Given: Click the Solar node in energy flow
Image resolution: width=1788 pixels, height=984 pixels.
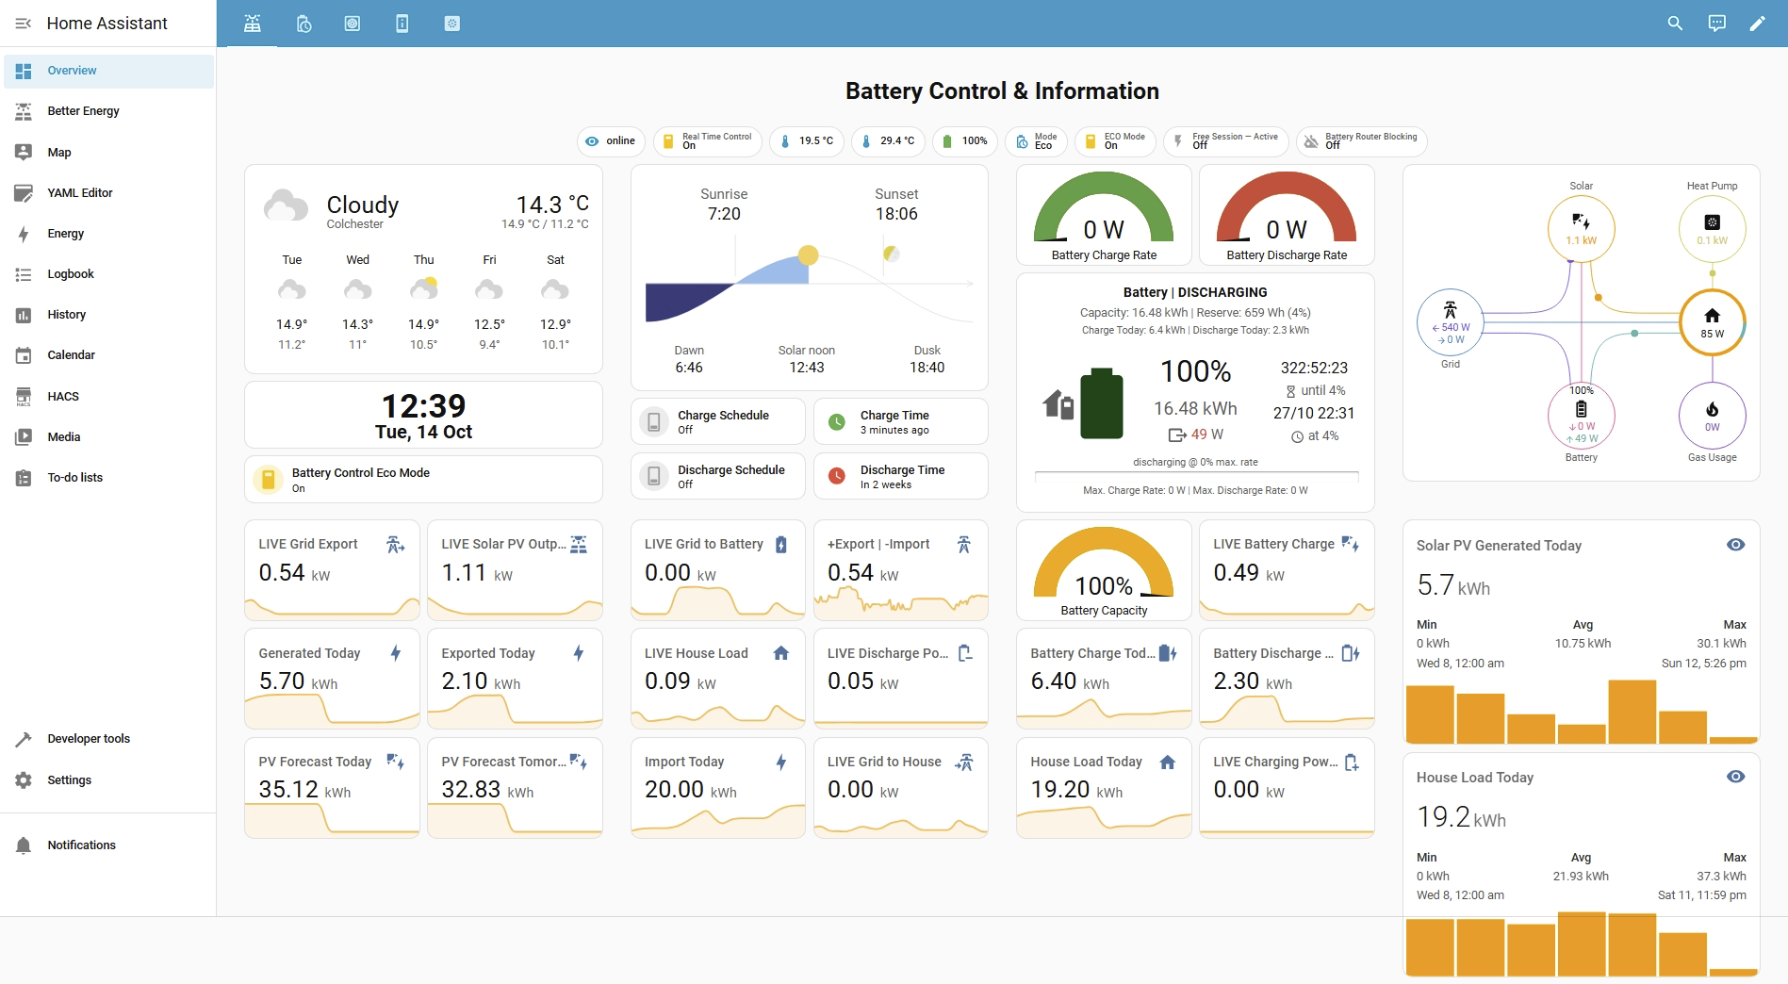Looking at the screenshot, I should click(x=1581, y=228).
